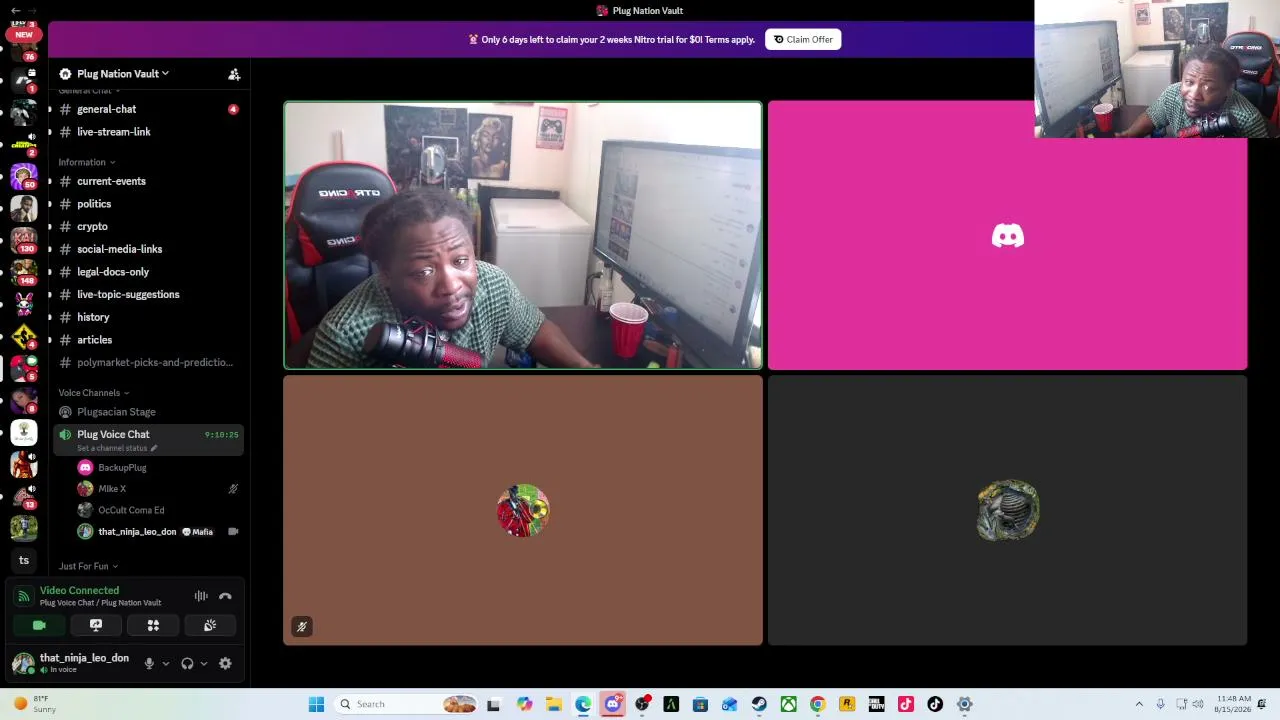Screen dimensions: 1280x720
Task: Click the taskbar Search box
Action: tap(408, 704)
